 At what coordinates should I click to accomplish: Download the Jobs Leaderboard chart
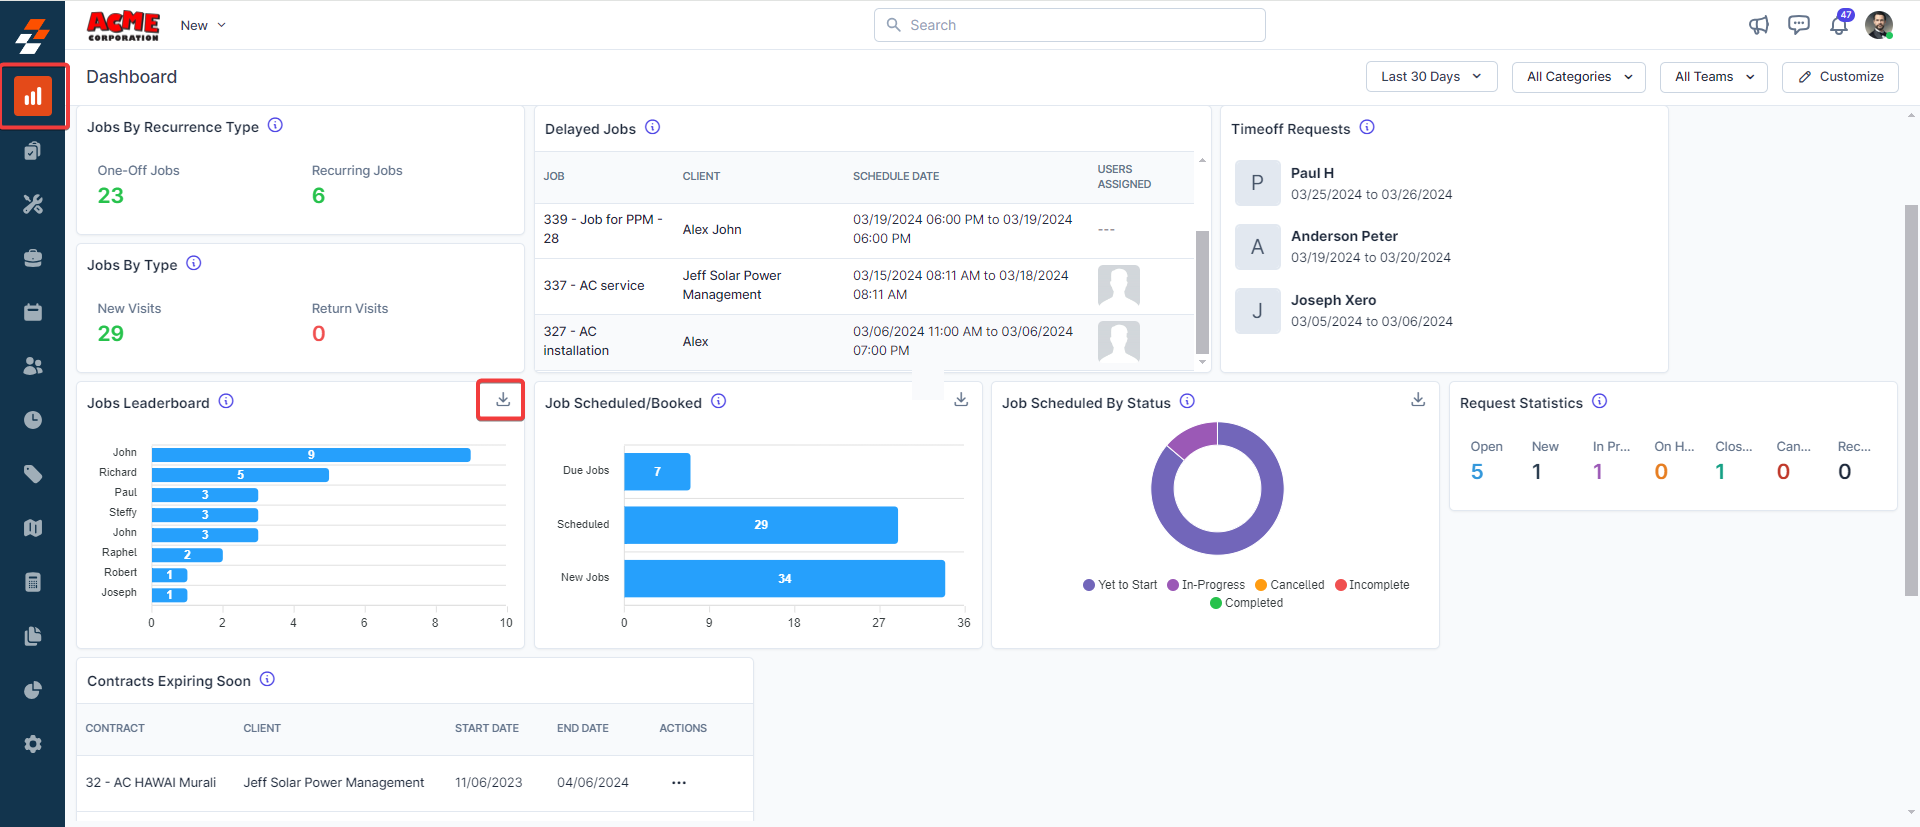pos(502,400)
